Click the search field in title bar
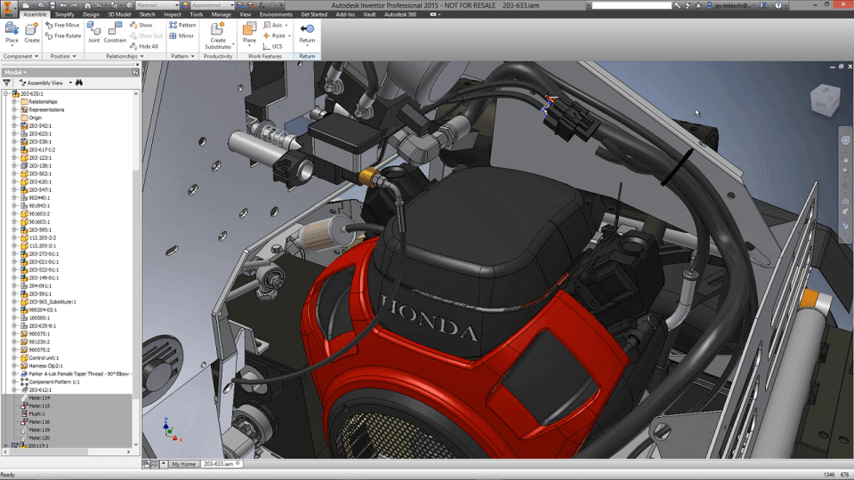Viewport: 854px width, 480px height. tap(632, 5)
